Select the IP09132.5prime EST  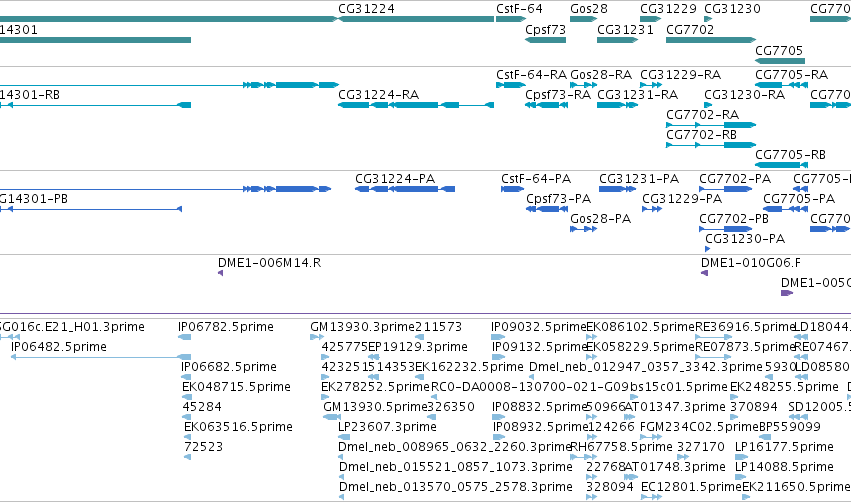point(498,357)
